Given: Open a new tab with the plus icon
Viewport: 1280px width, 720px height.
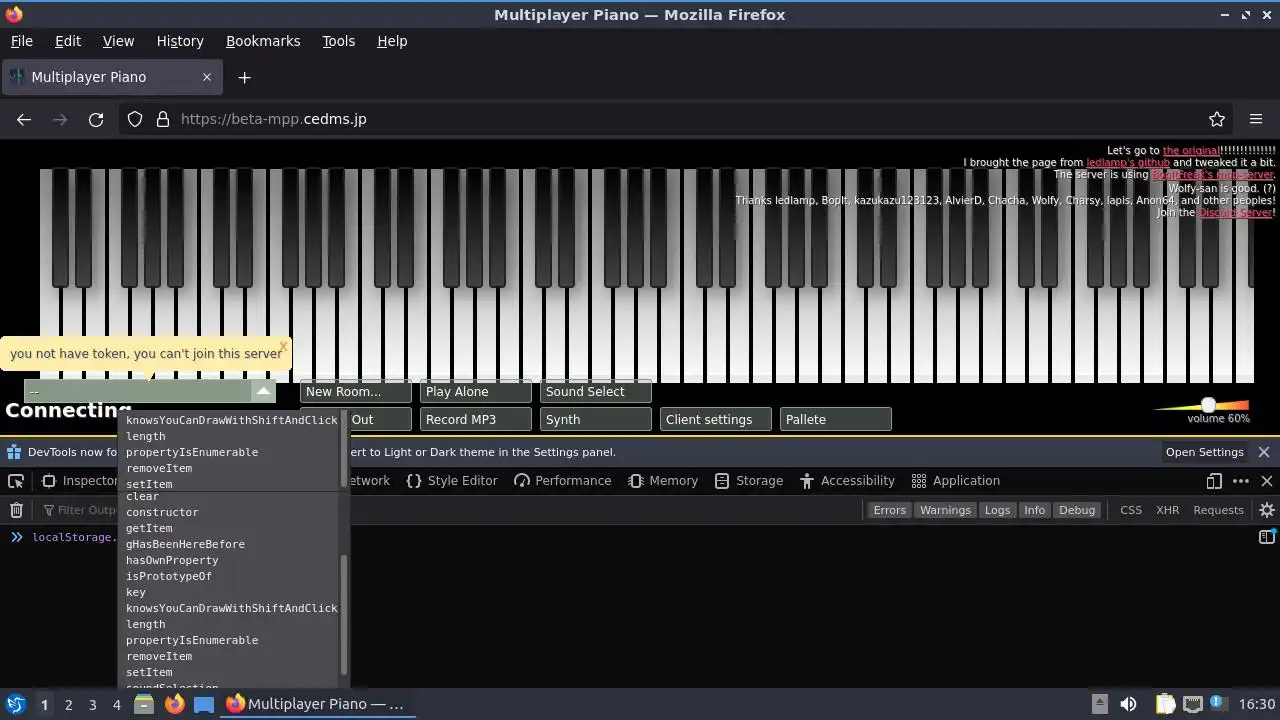Looking at the screenshot, I should pyautogui.click(x=244, y=77).
